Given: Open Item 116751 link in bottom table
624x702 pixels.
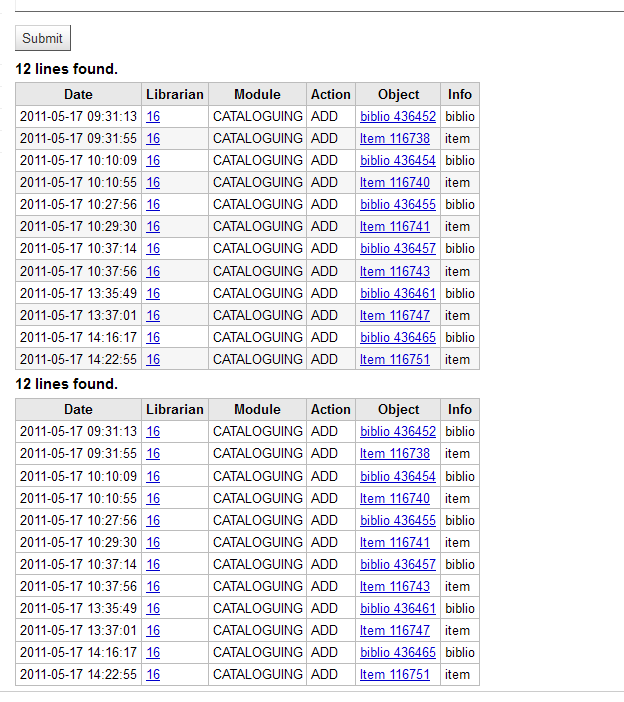Looking at the screenshot, I should 394,674.
